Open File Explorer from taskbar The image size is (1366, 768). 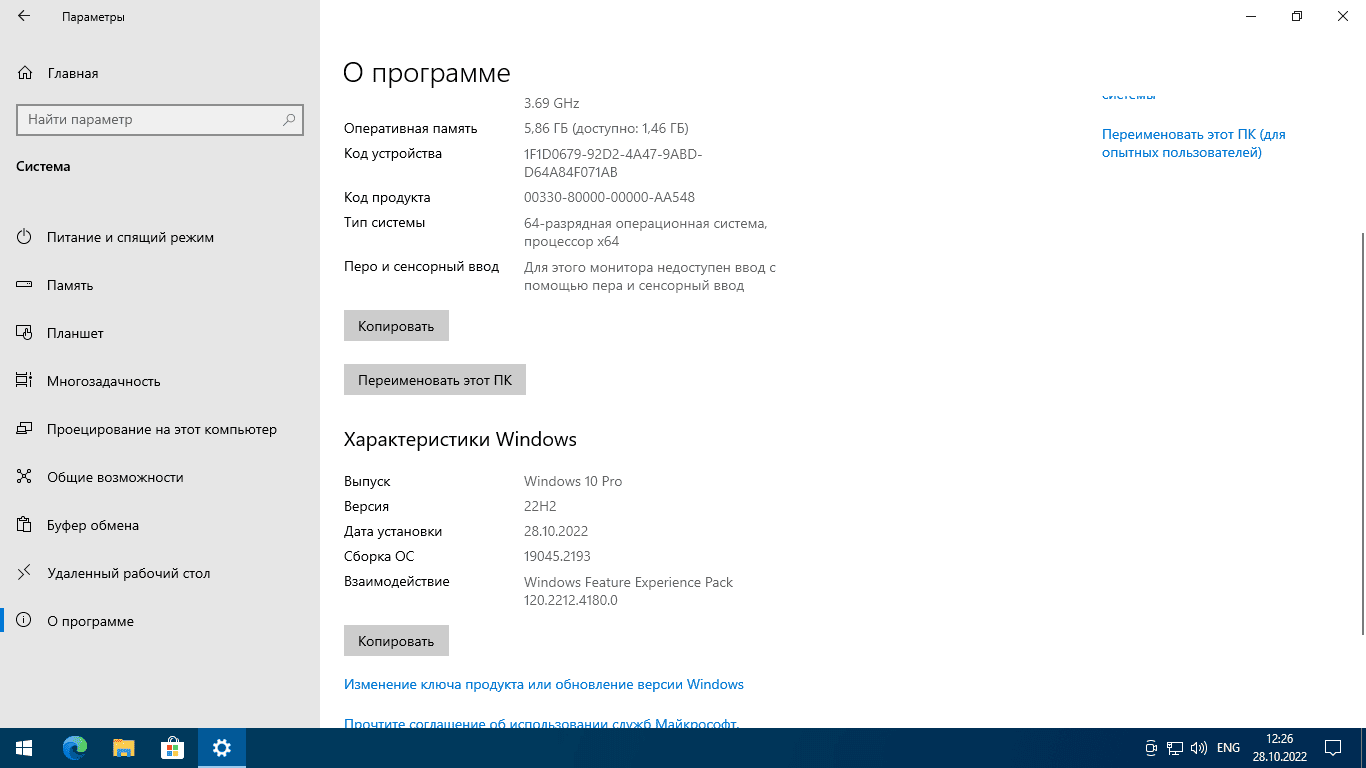pos(123,748)
